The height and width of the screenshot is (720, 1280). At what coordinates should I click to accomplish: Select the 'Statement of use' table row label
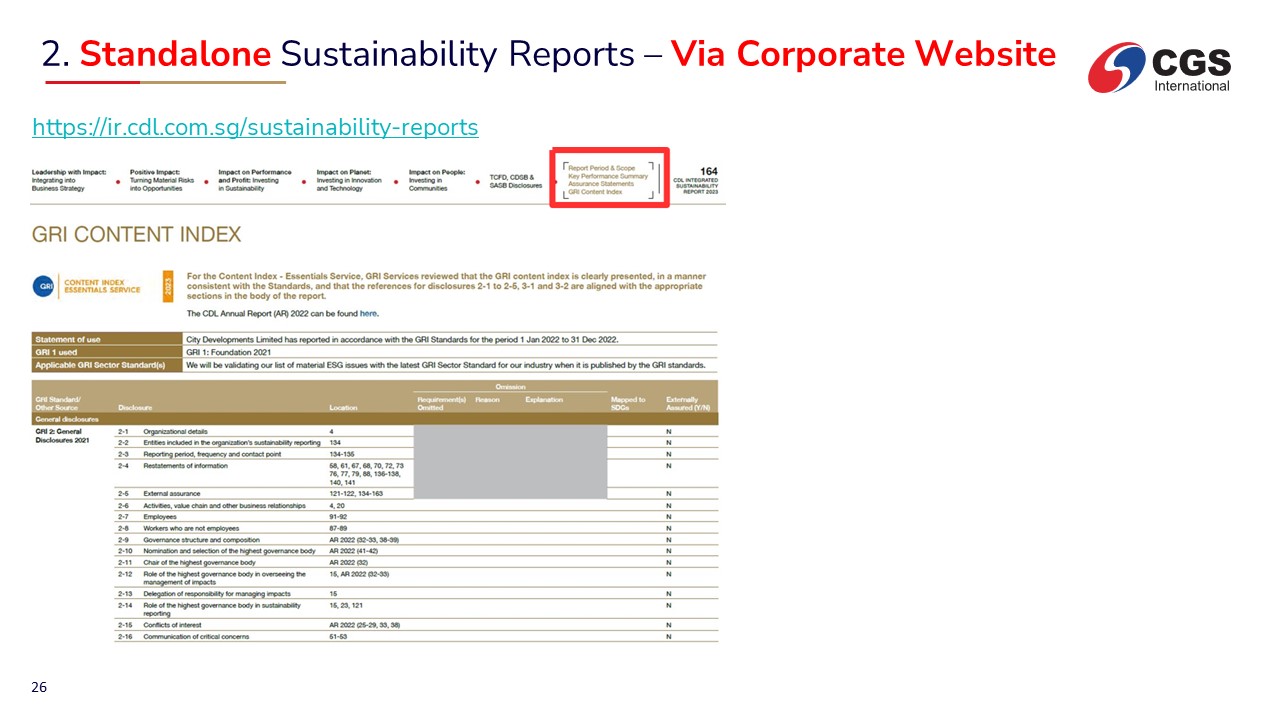pos(70,340)
